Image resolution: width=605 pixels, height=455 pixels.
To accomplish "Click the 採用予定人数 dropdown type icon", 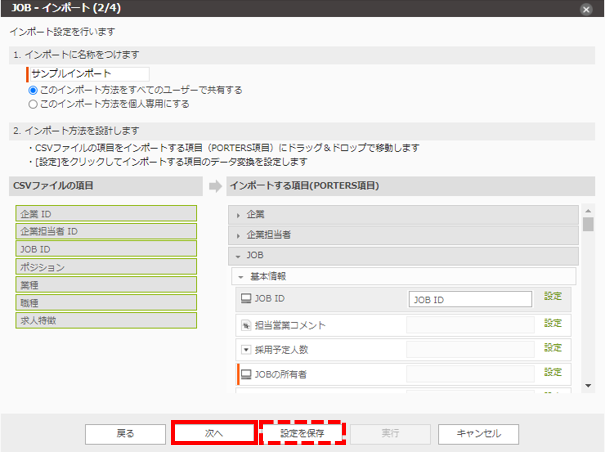I will (x=246, y=350).
